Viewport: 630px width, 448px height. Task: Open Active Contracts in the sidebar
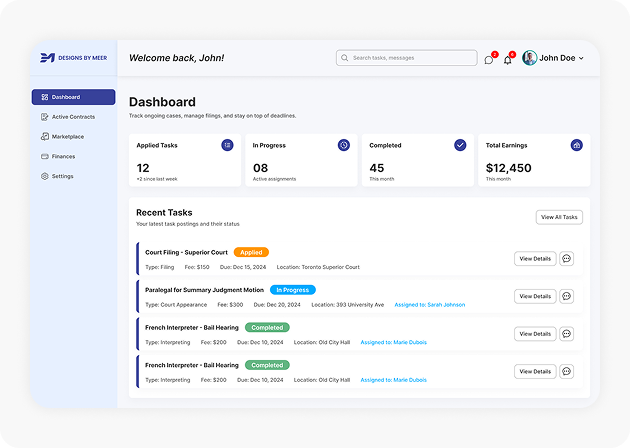(74, 117)
